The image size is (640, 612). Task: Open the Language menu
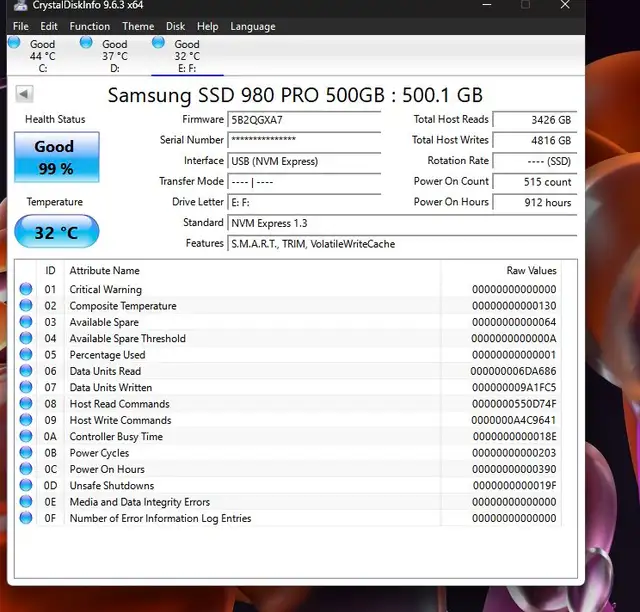point(253,27)
